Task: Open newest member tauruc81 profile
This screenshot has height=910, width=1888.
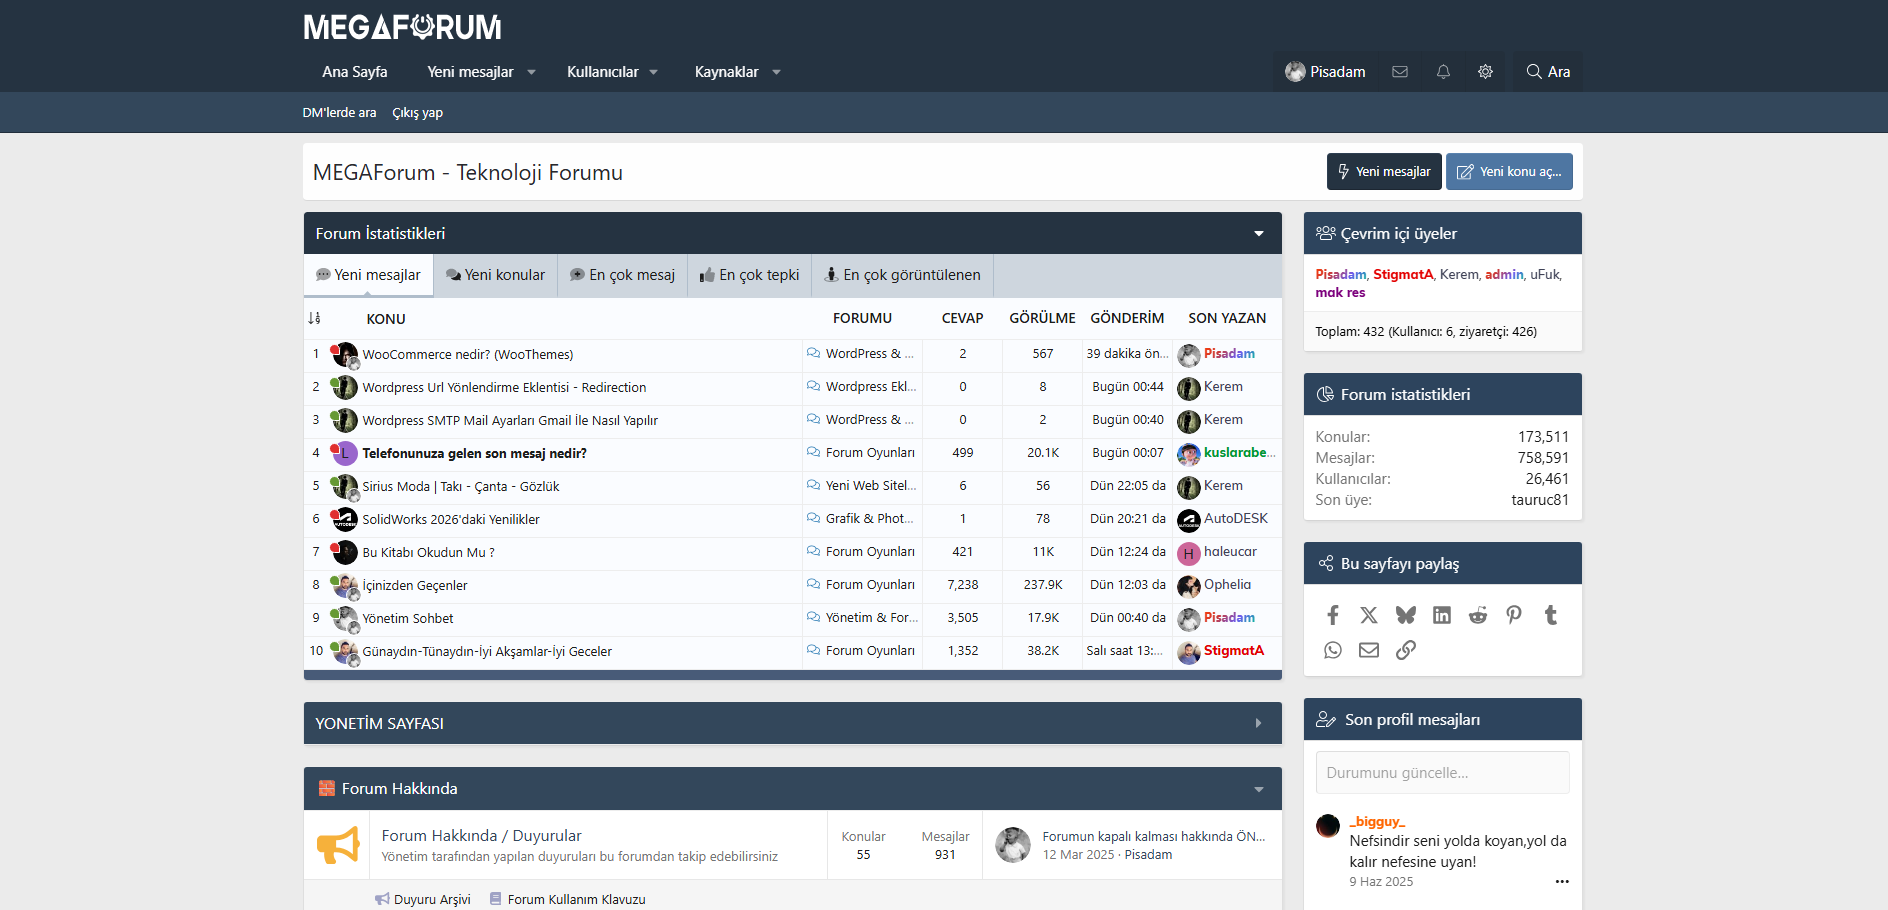Action: 1539,500
